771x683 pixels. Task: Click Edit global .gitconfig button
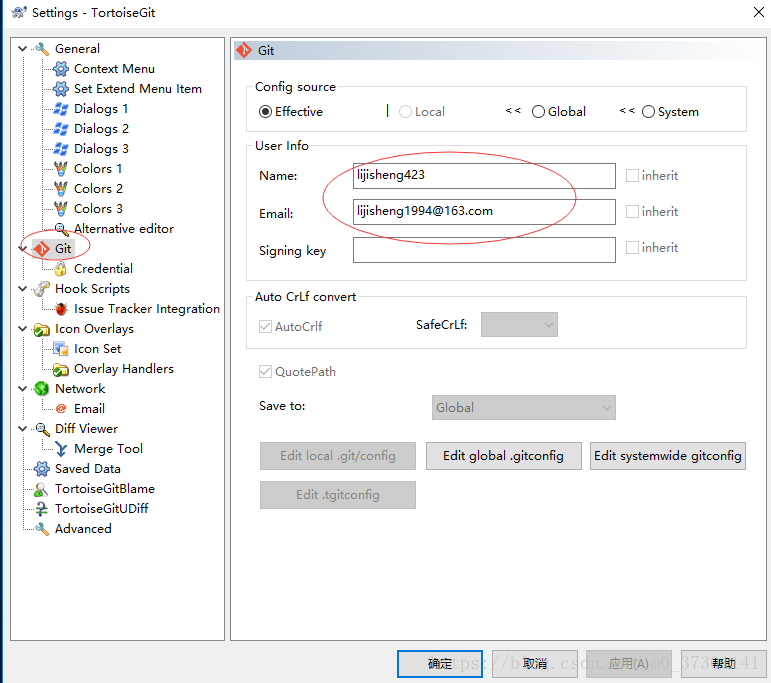pyautogui.click(x=504, y=456)
